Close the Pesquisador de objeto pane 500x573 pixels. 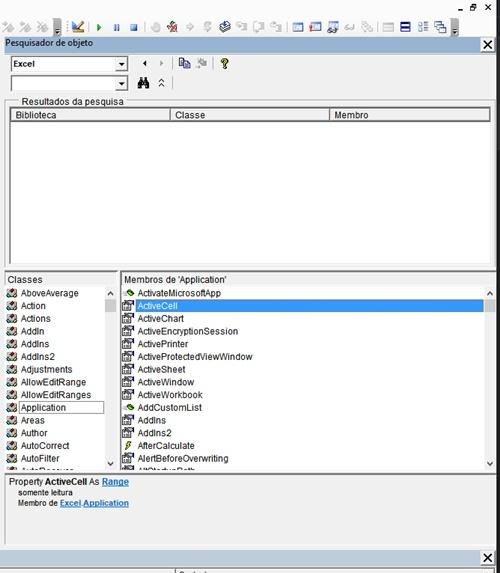pos(488,45)
